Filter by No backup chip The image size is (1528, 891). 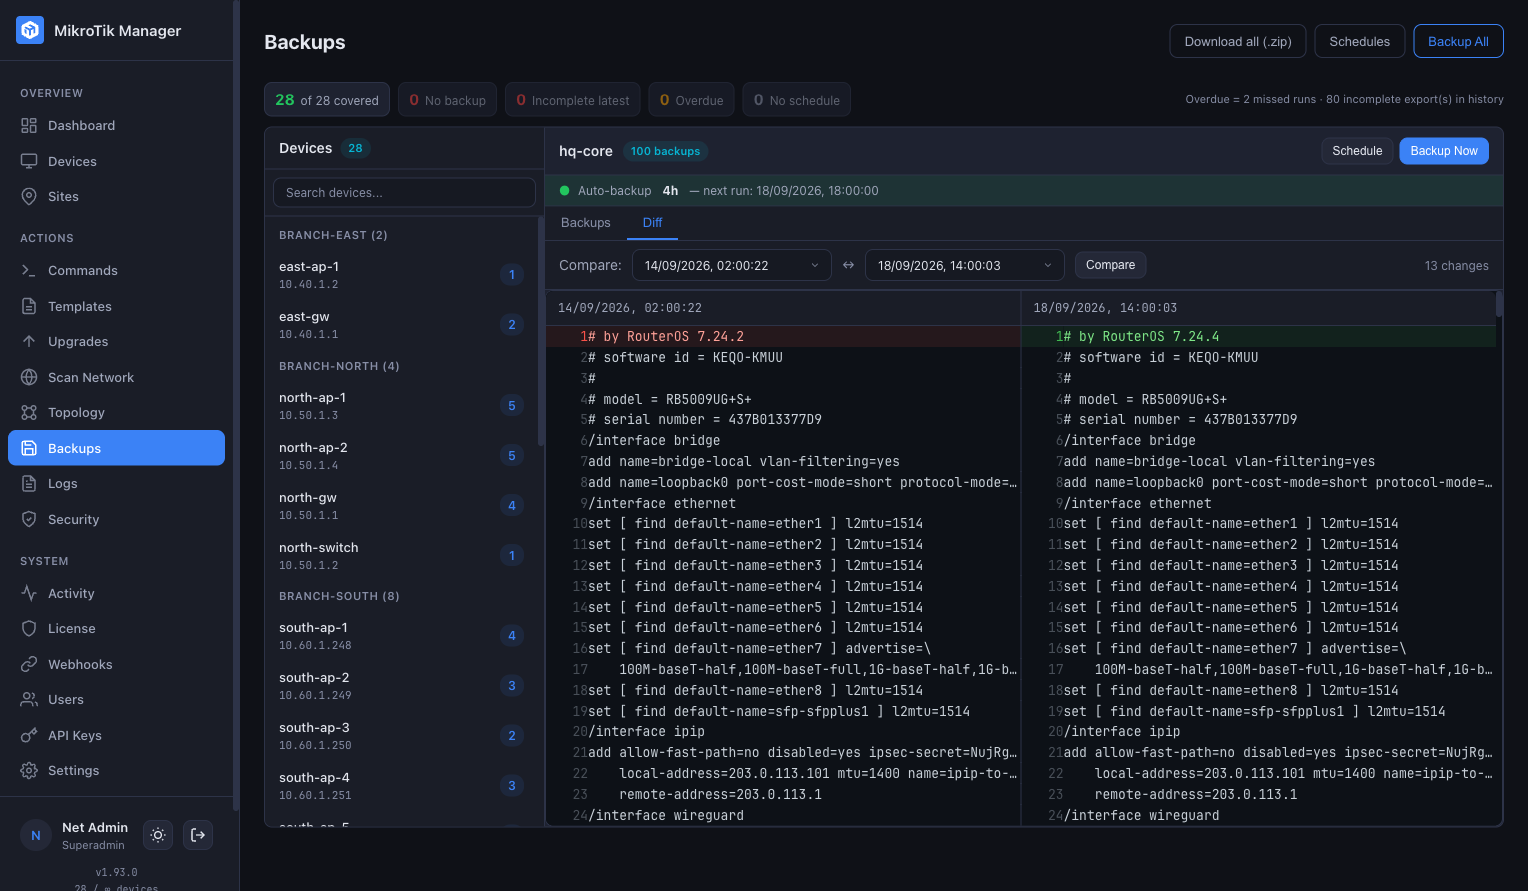pos(447,100)
